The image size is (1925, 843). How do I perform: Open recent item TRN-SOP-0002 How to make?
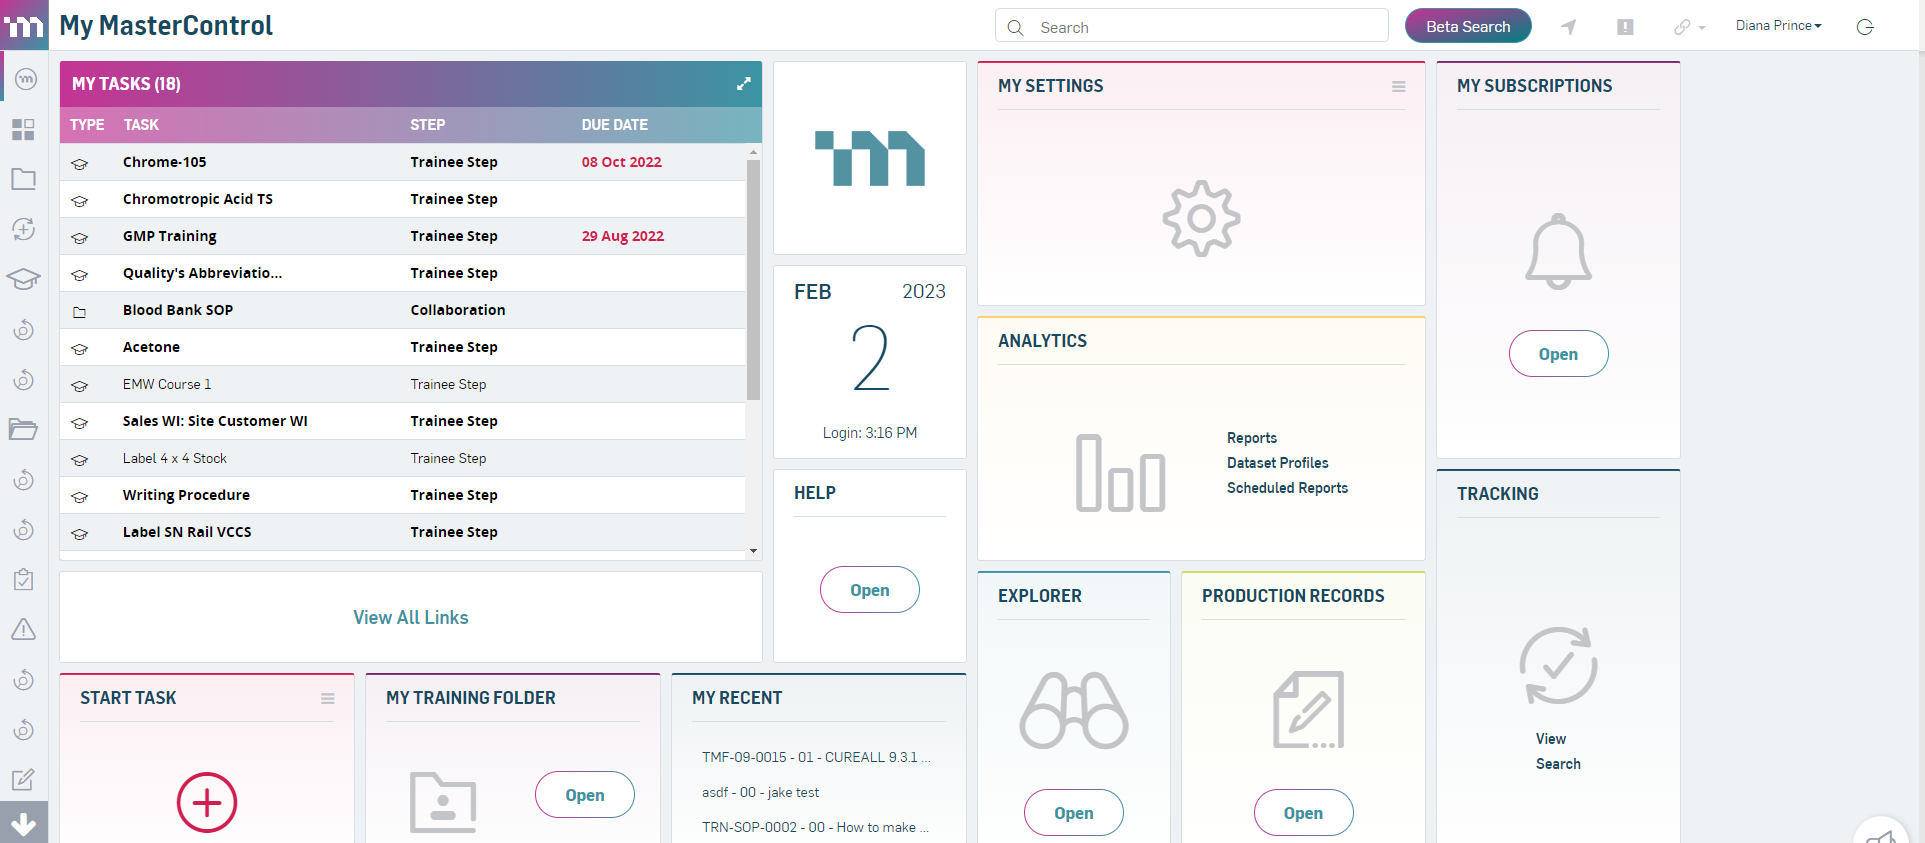816,827
